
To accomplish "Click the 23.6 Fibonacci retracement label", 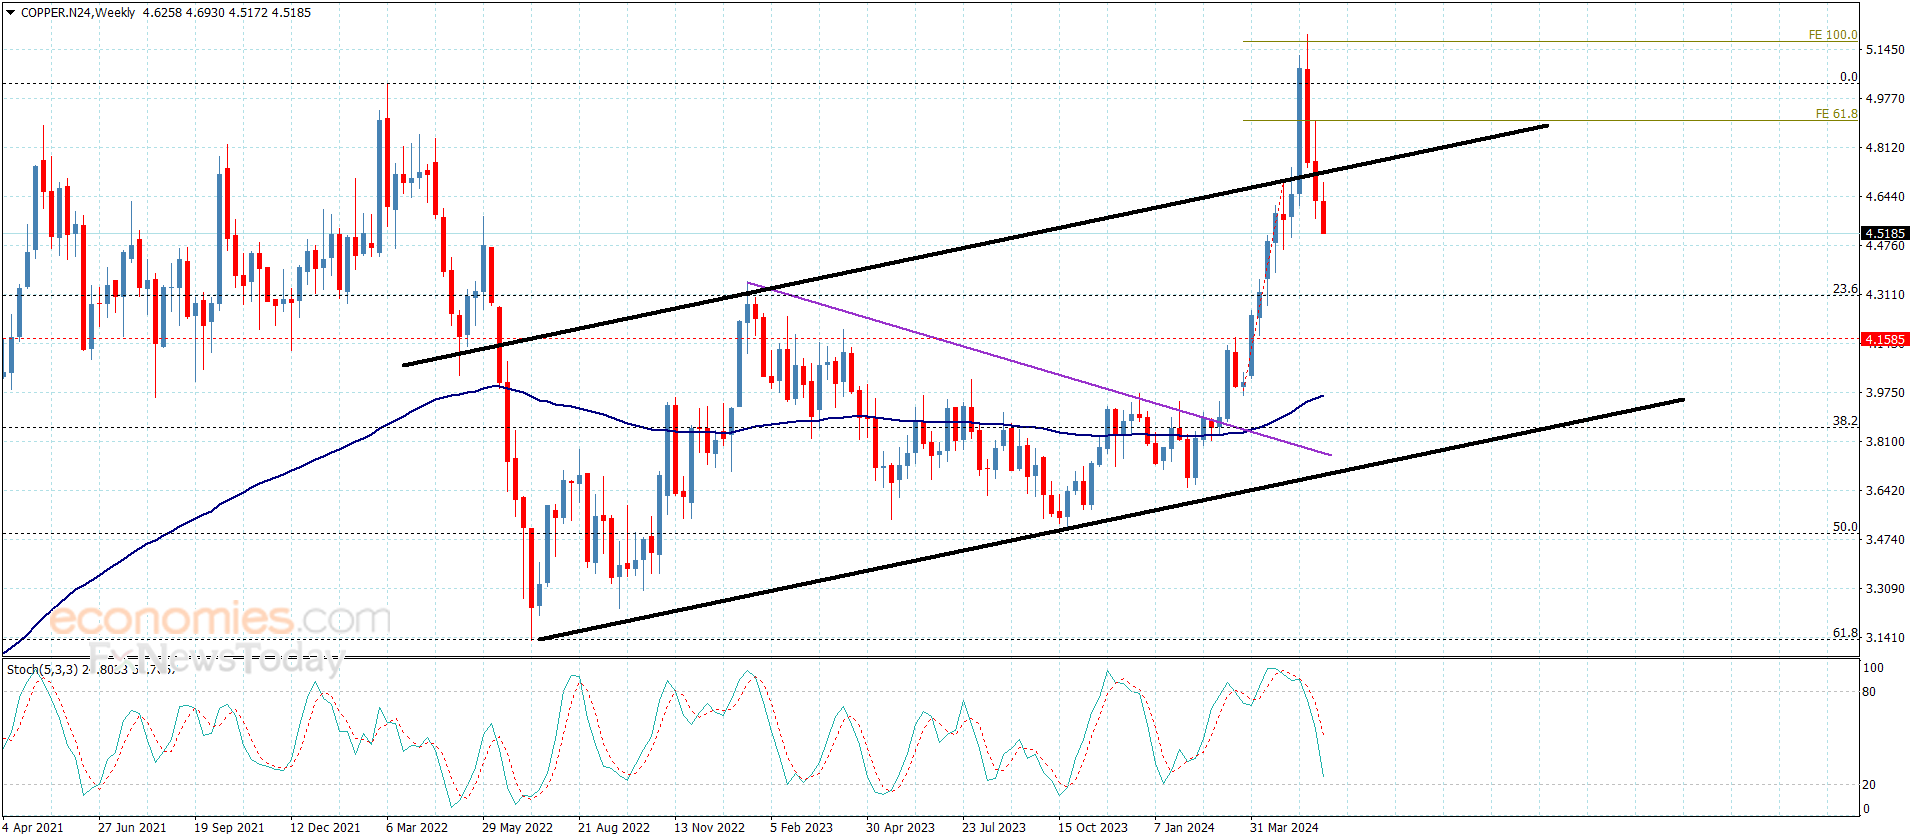I will tap(1845, 289).
